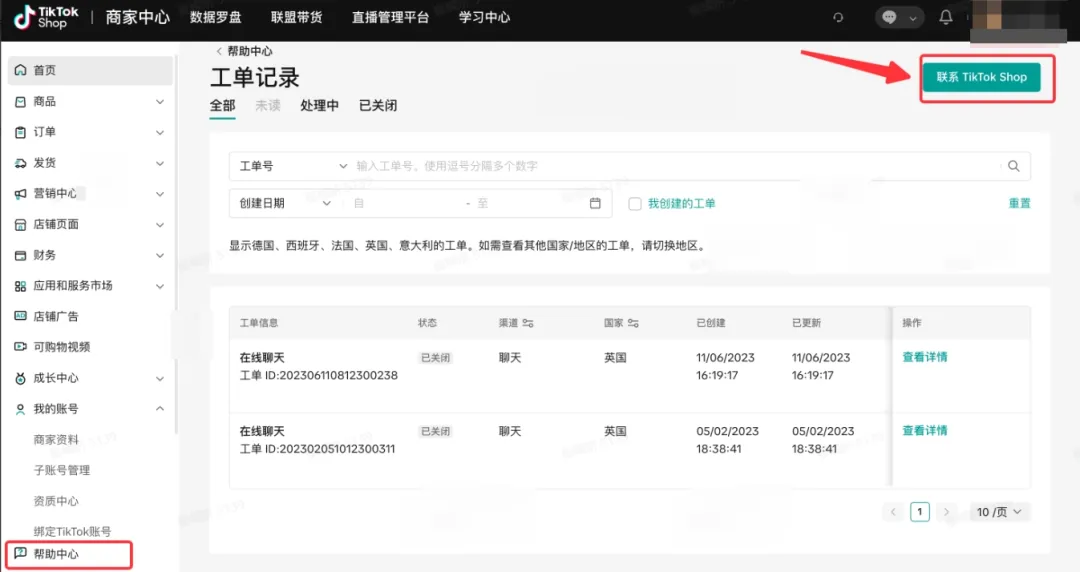Switch to the 处理中 tab
This screenshot has width=1080, height=572.
pyautogui.click(x=319, y=106)
